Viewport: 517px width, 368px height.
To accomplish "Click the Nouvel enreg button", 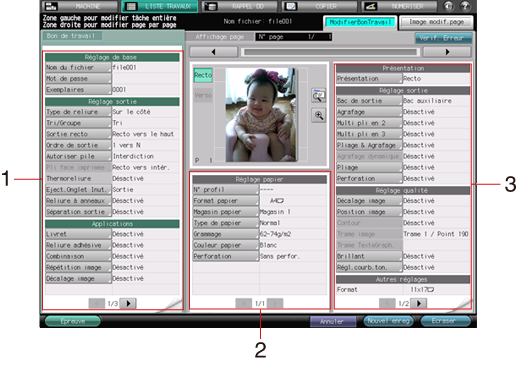I will pyautogui.click(x=388, y=321).
